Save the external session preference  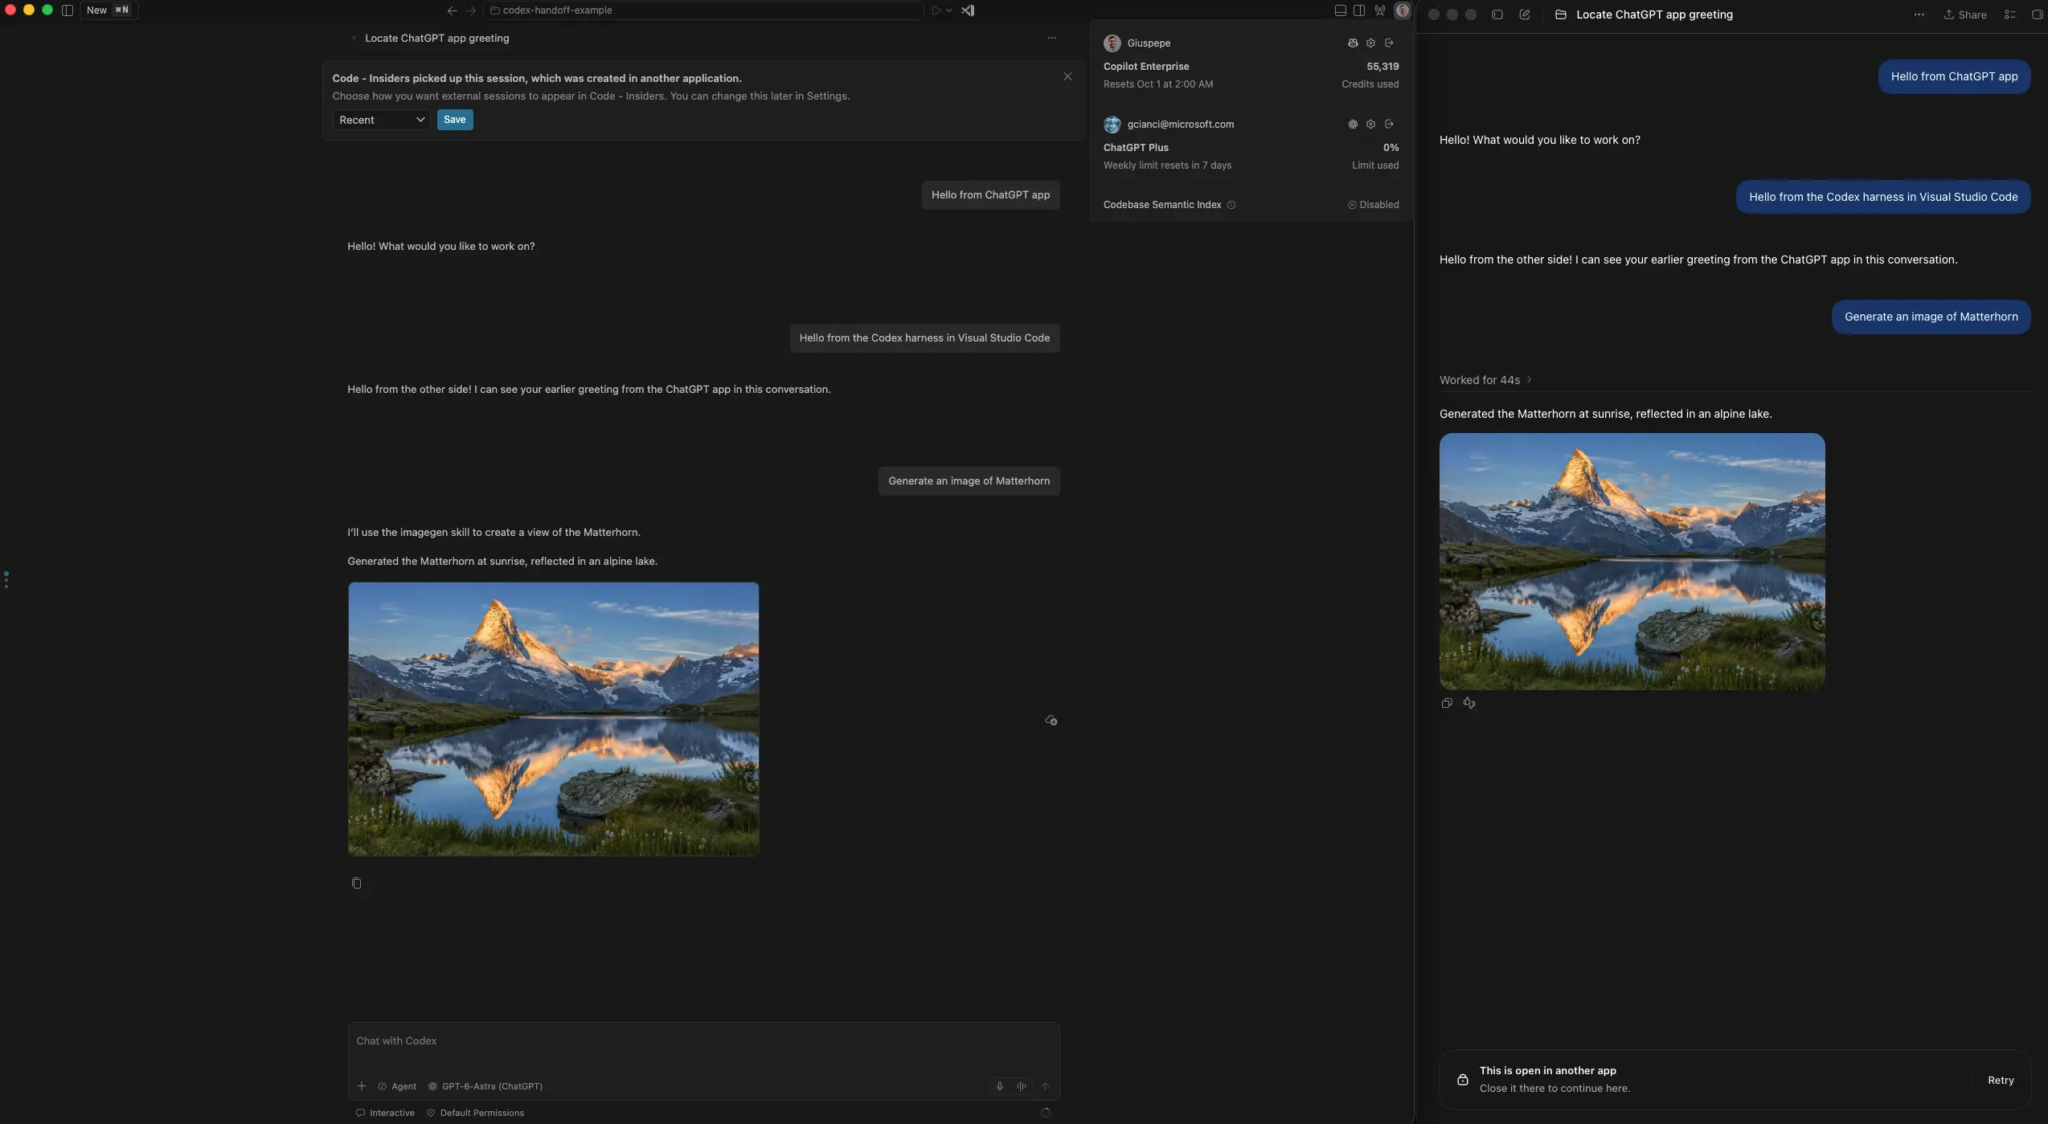pyautogui.click(x=454, y=120)
